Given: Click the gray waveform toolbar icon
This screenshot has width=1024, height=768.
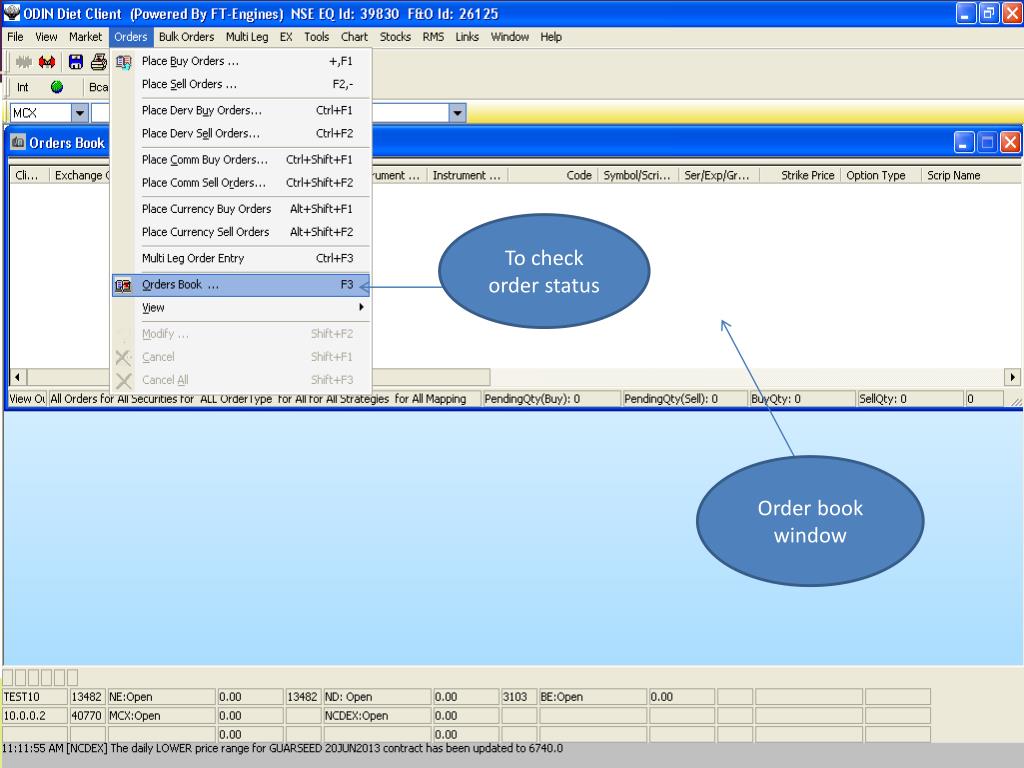Looking at the screenshot, I should point(24,62).
